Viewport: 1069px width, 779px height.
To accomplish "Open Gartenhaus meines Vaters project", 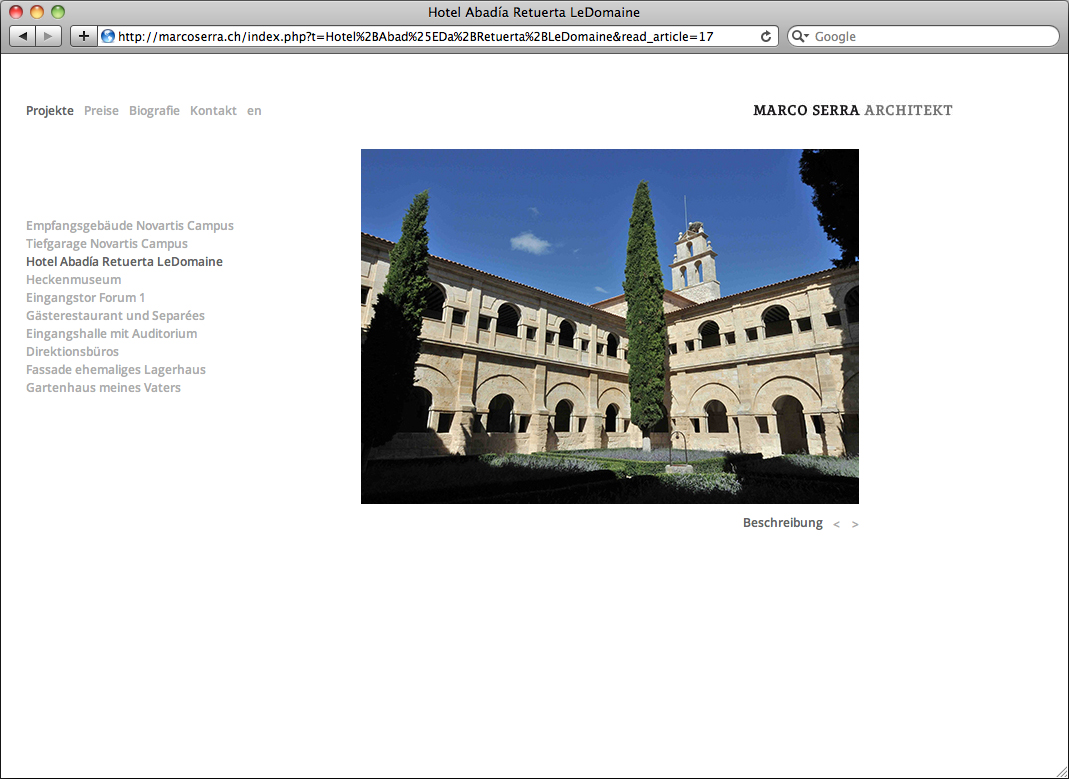I will pyautogui.click(x=103, y=388).
